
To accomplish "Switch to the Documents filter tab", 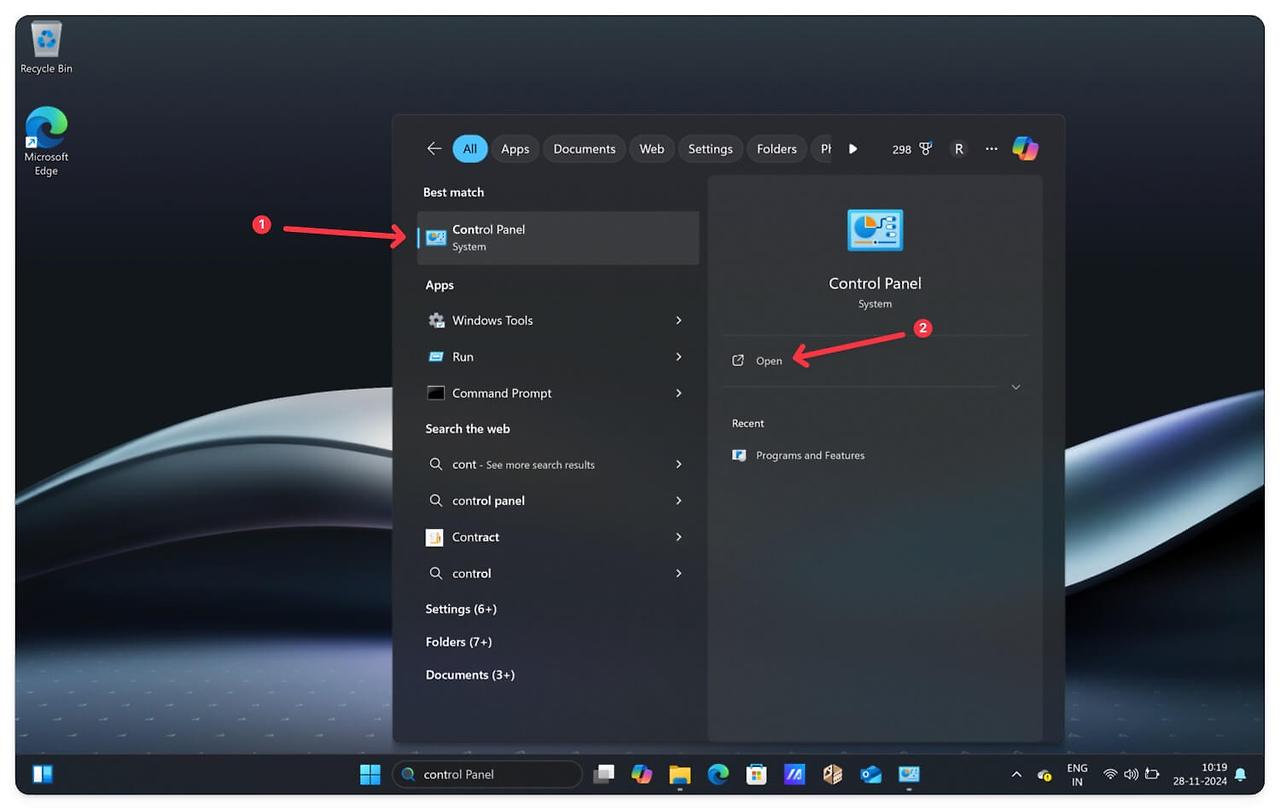I will (584, 149).
